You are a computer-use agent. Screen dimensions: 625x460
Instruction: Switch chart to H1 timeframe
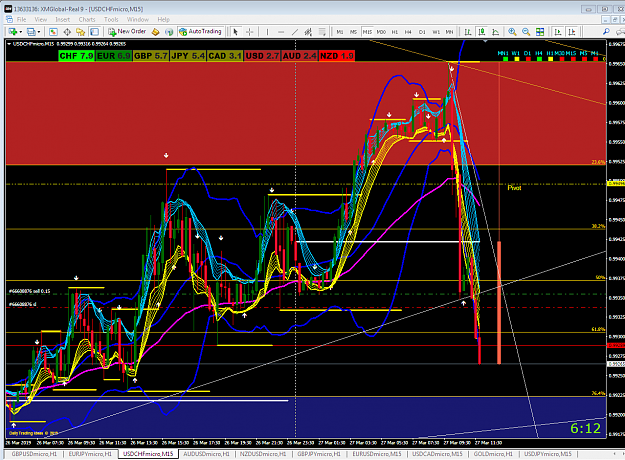395,32
